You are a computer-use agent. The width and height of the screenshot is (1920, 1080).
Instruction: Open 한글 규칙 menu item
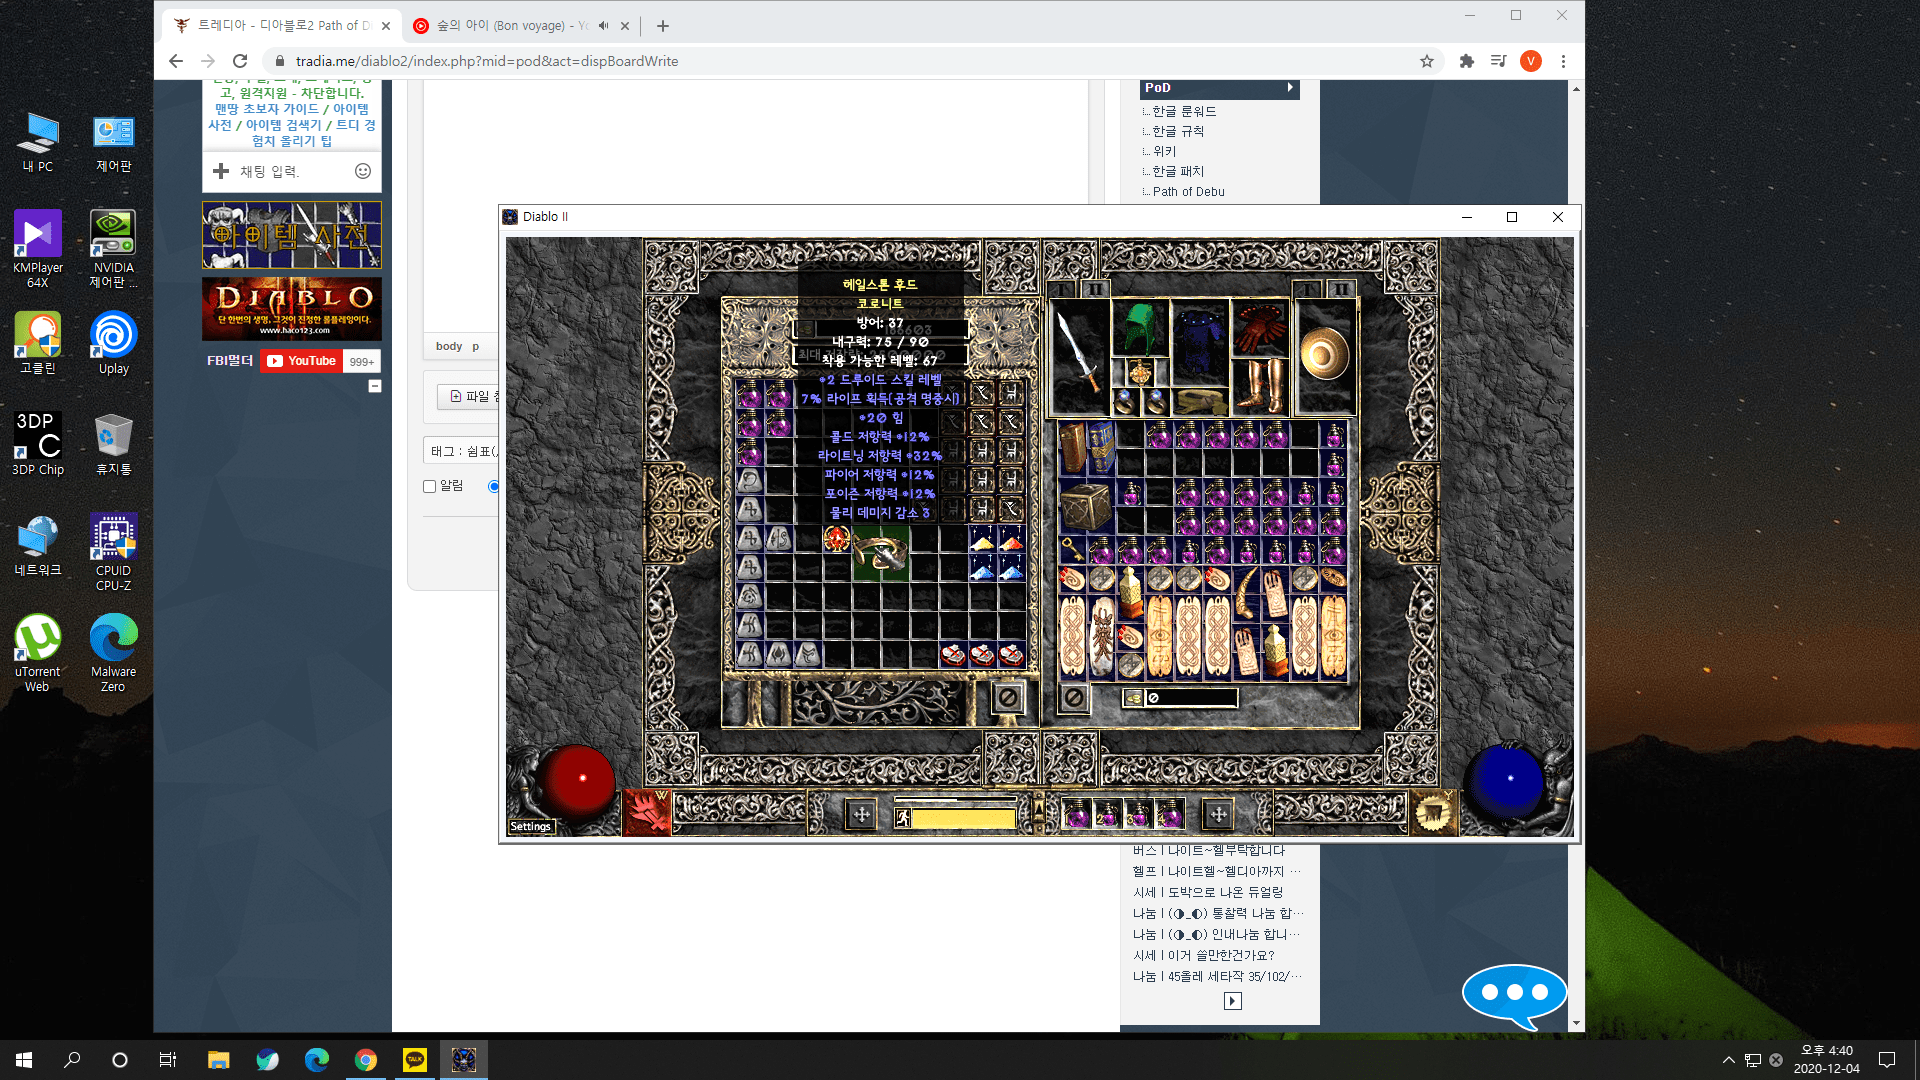(x=1178, y=131)
